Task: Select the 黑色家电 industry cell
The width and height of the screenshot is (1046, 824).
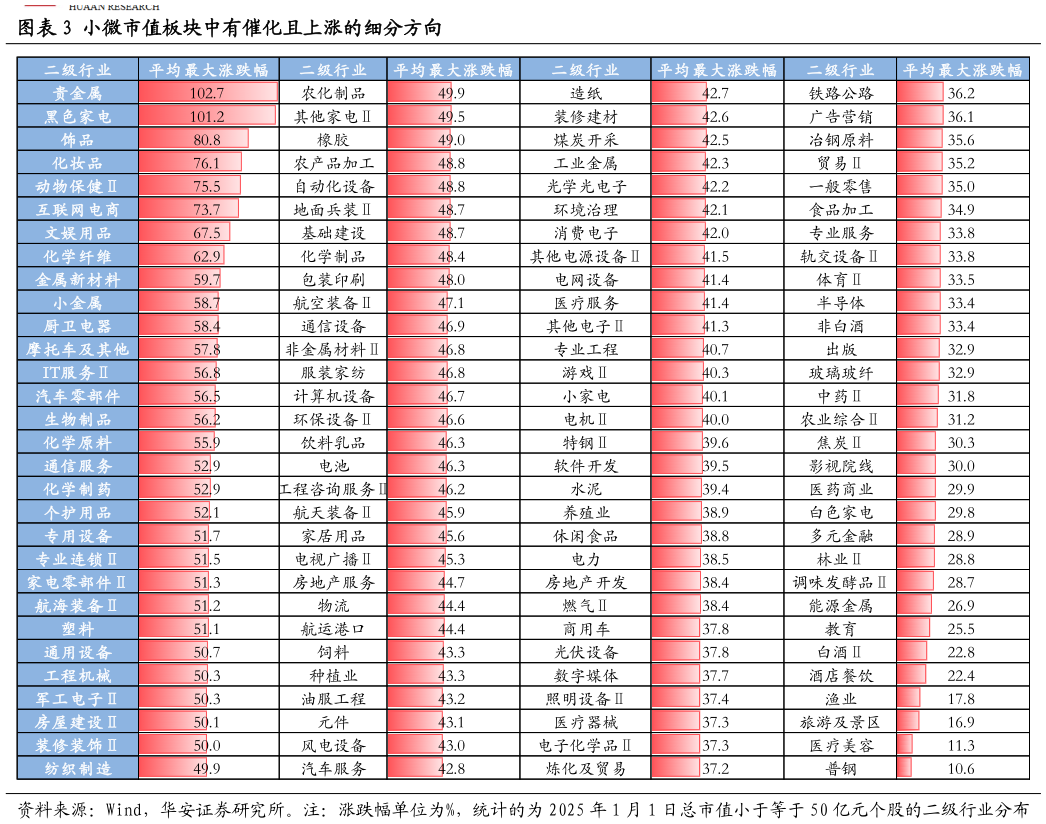Action: [x=78, y=116]
